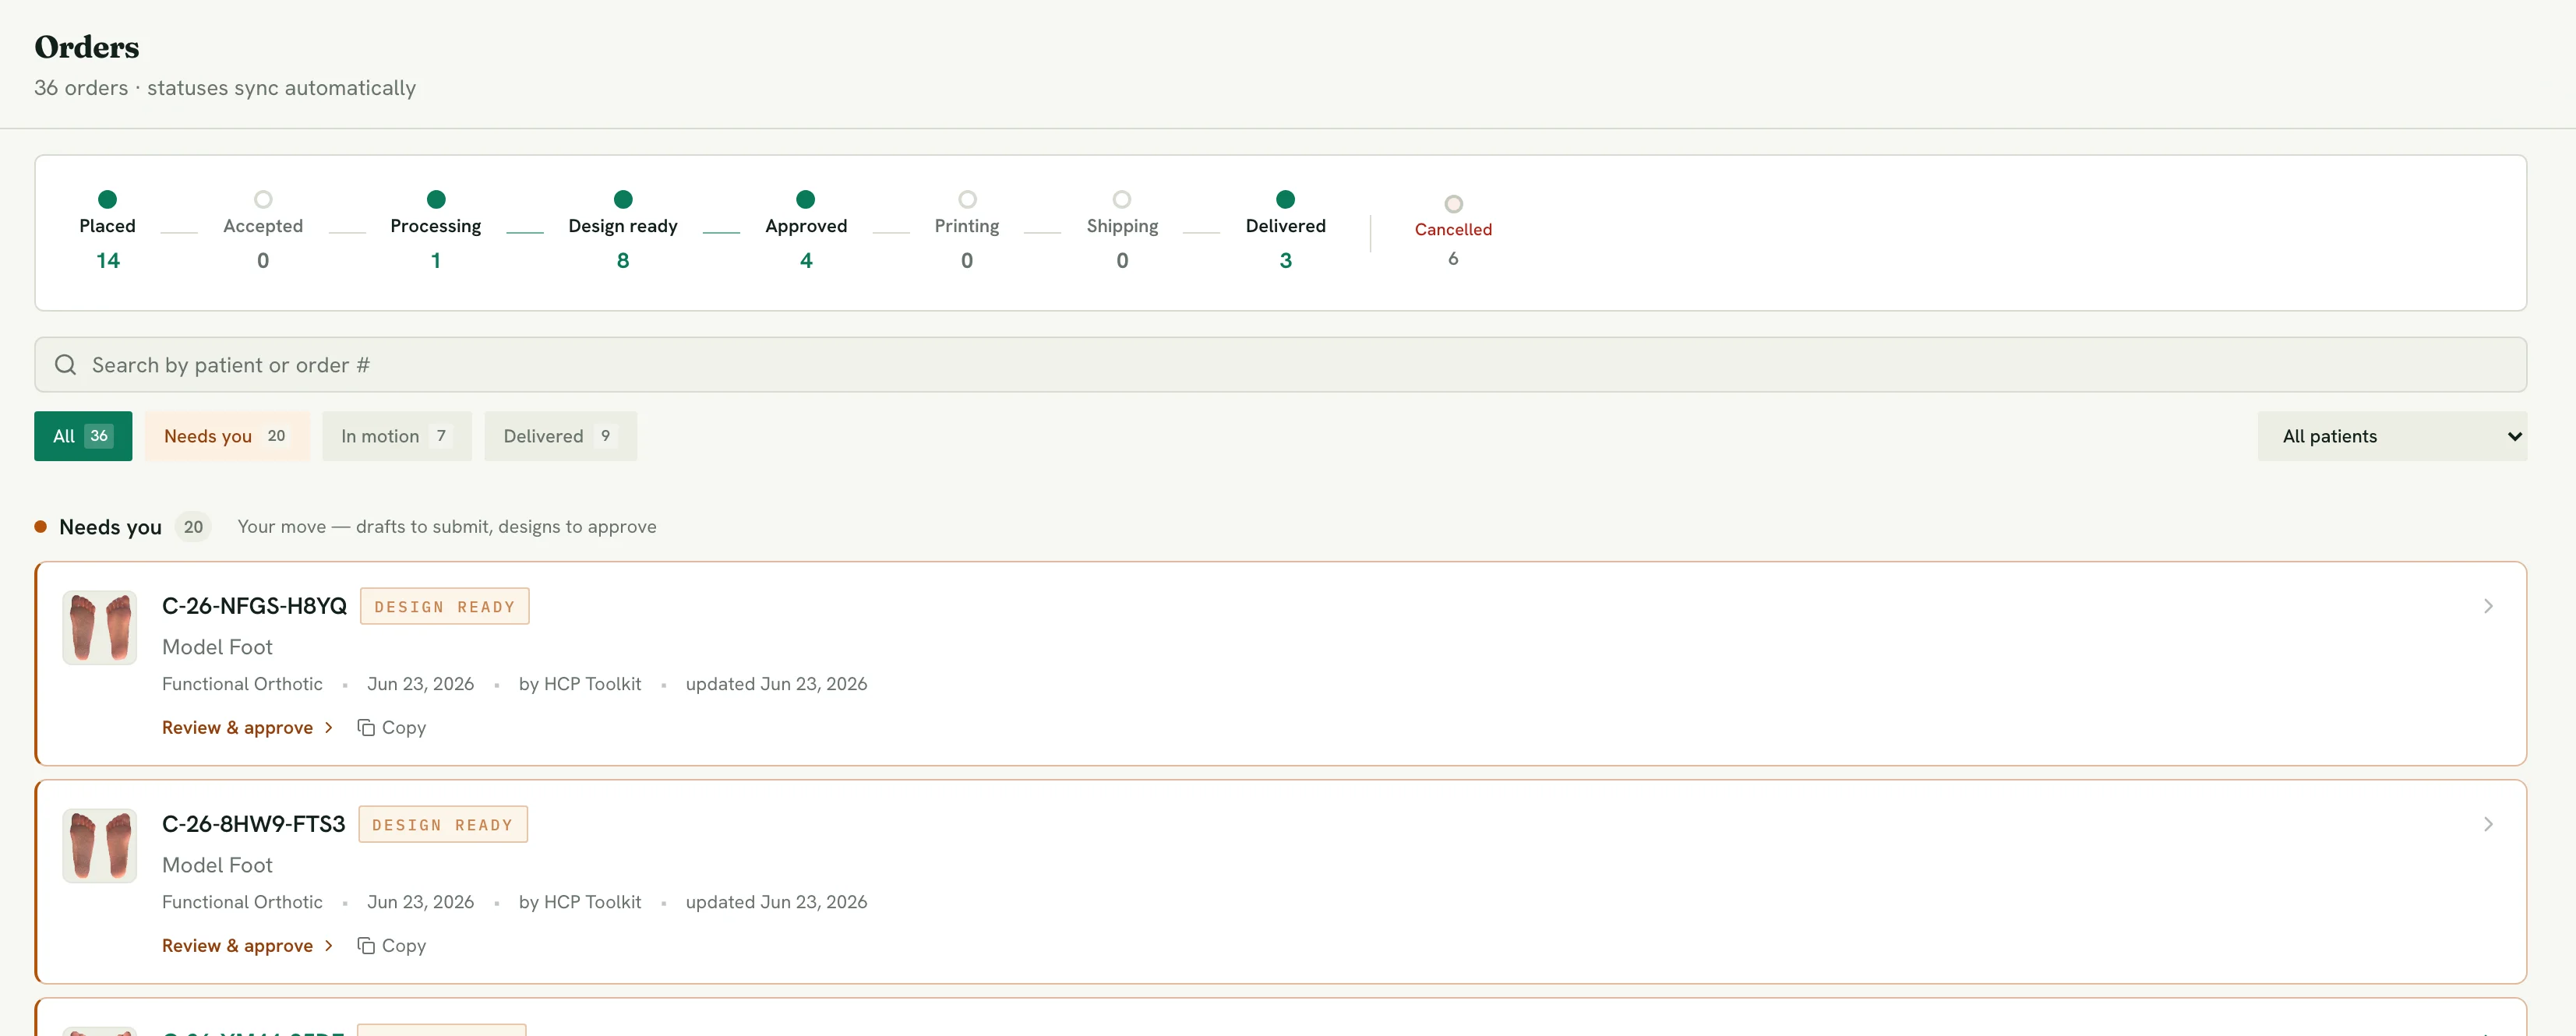This screenshot has width=2576, height=1036.
Task: Select the Design ready status step
Action: click(622, 230)
